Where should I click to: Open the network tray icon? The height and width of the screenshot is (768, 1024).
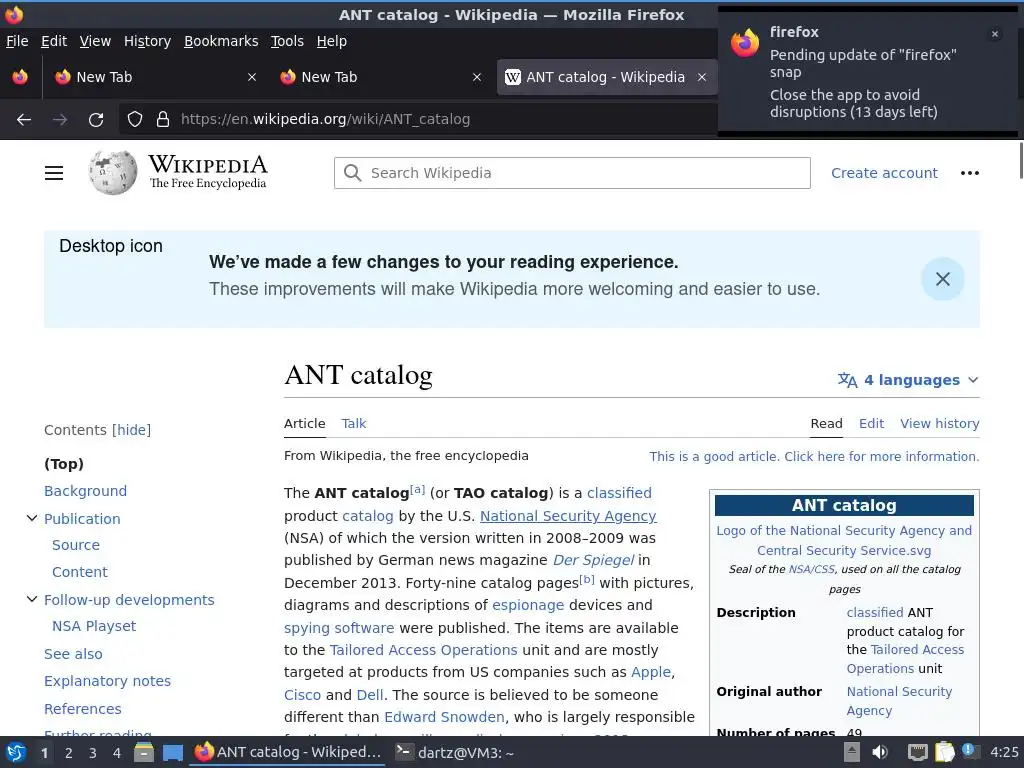click(x=918, y=752)
